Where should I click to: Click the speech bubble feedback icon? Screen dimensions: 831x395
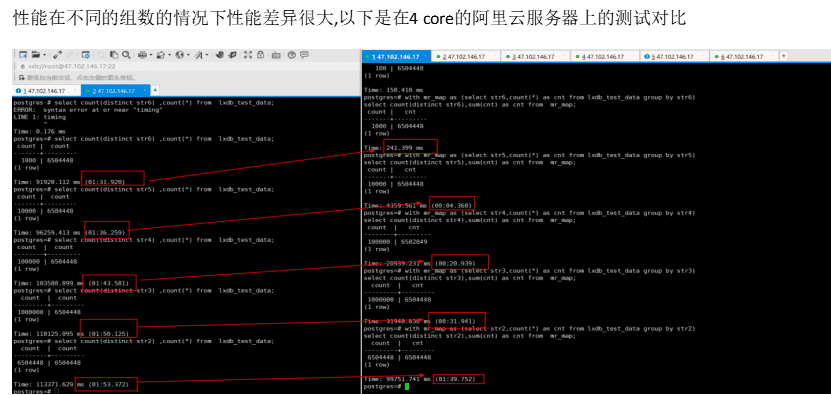point(304,55)
